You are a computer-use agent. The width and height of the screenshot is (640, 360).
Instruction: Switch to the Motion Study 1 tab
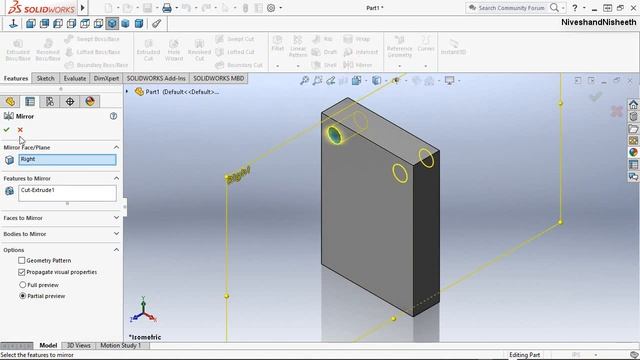(x=121, y=345)
